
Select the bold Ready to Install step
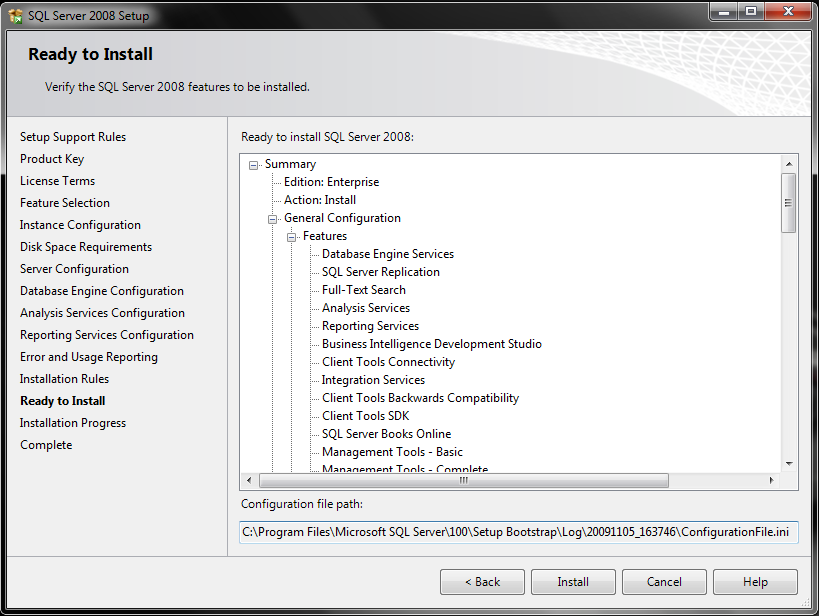pyautogui.click(x=63, y=401)
